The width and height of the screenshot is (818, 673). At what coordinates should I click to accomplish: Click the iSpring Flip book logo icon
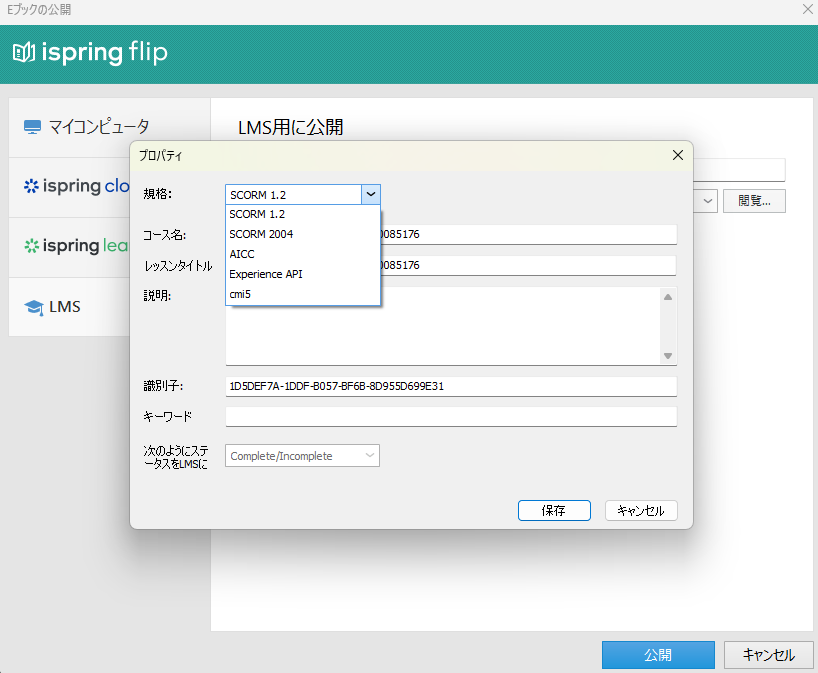[24, 52]
